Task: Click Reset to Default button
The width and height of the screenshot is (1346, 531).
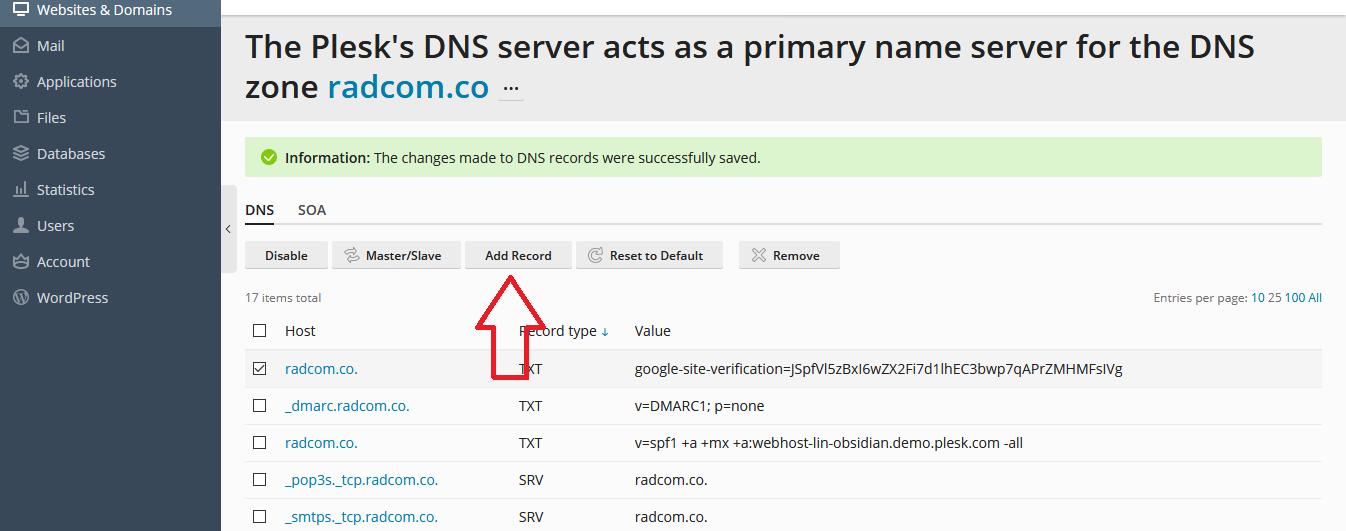Action: 649,256
